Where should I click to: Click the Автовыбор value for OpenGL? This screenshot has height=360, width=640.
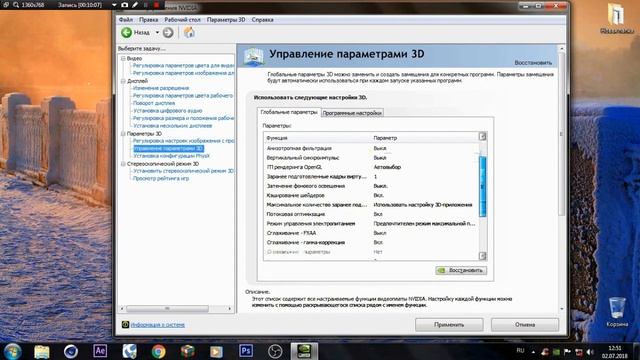click(x=387, y=167)
